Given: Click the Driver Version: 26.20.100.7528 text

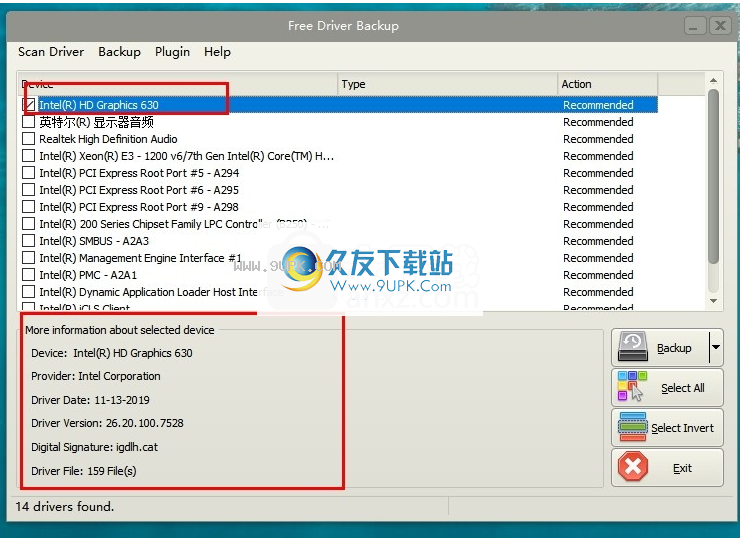Looking at the screenshot, I should pyautogui.click(x=107, y=423).
